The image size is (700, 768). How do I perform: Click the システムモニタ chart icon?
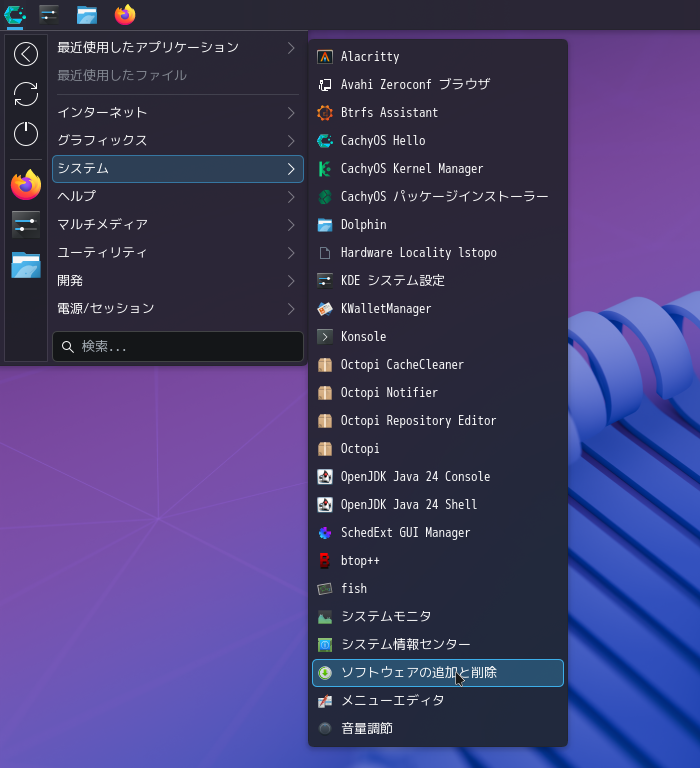(x=325, y=617)
